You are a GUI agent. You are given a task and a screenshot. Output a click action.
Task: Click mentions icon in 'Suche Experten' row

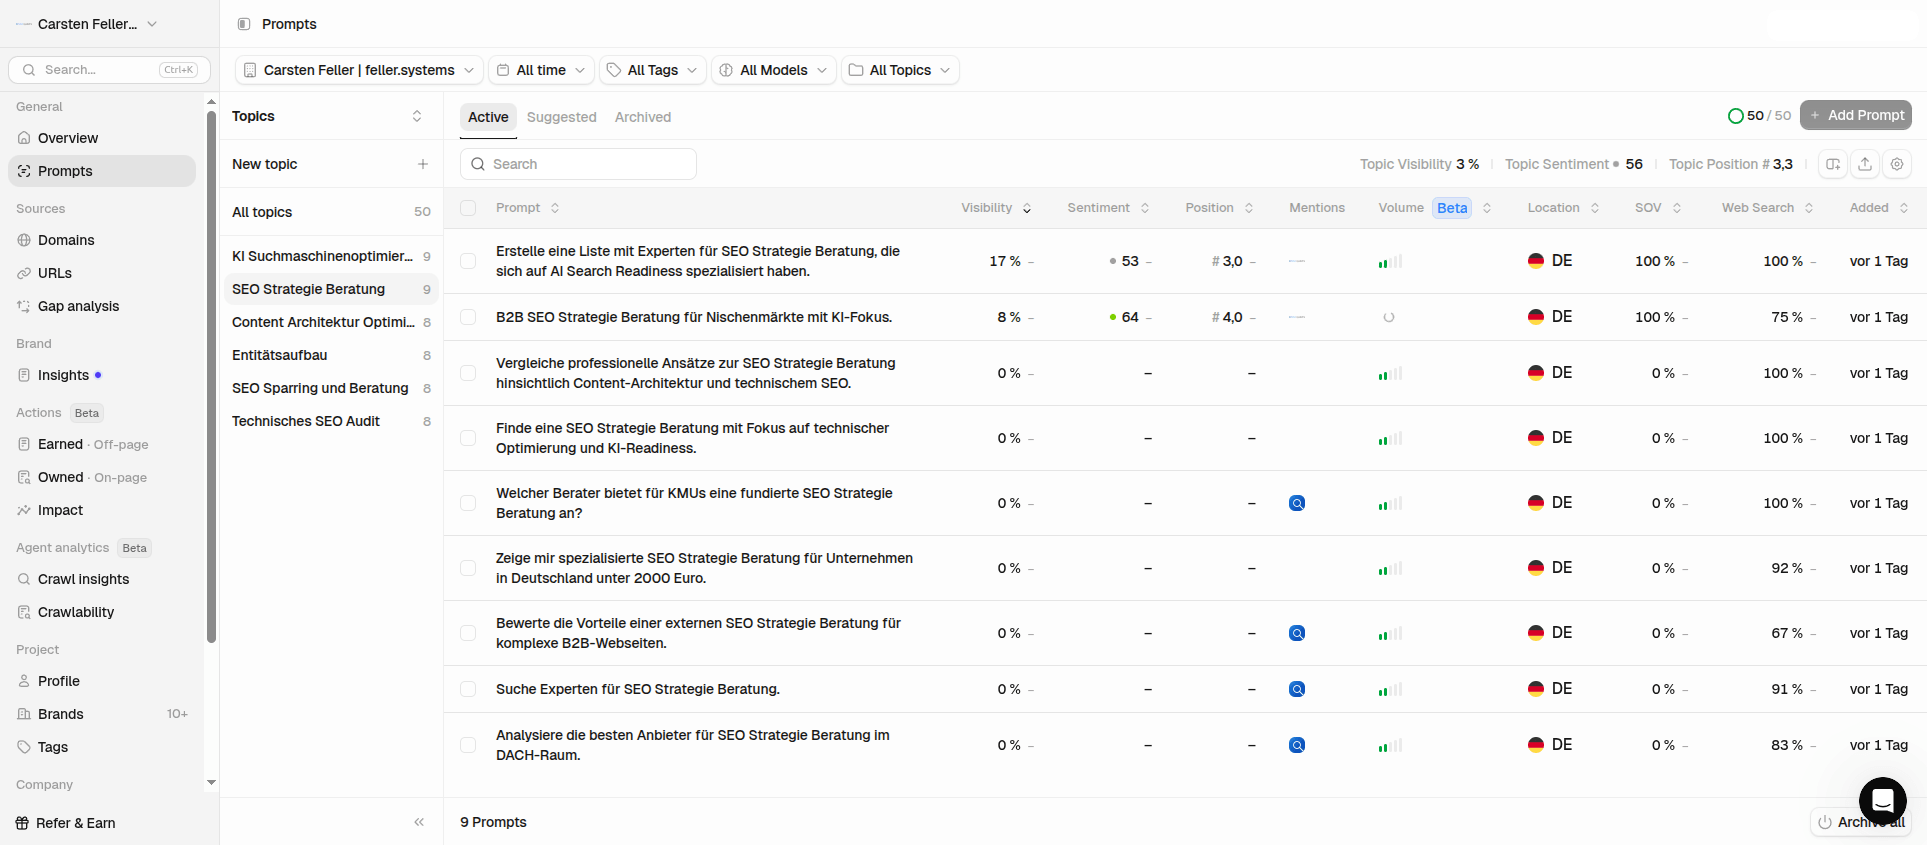pos(1297,689)
